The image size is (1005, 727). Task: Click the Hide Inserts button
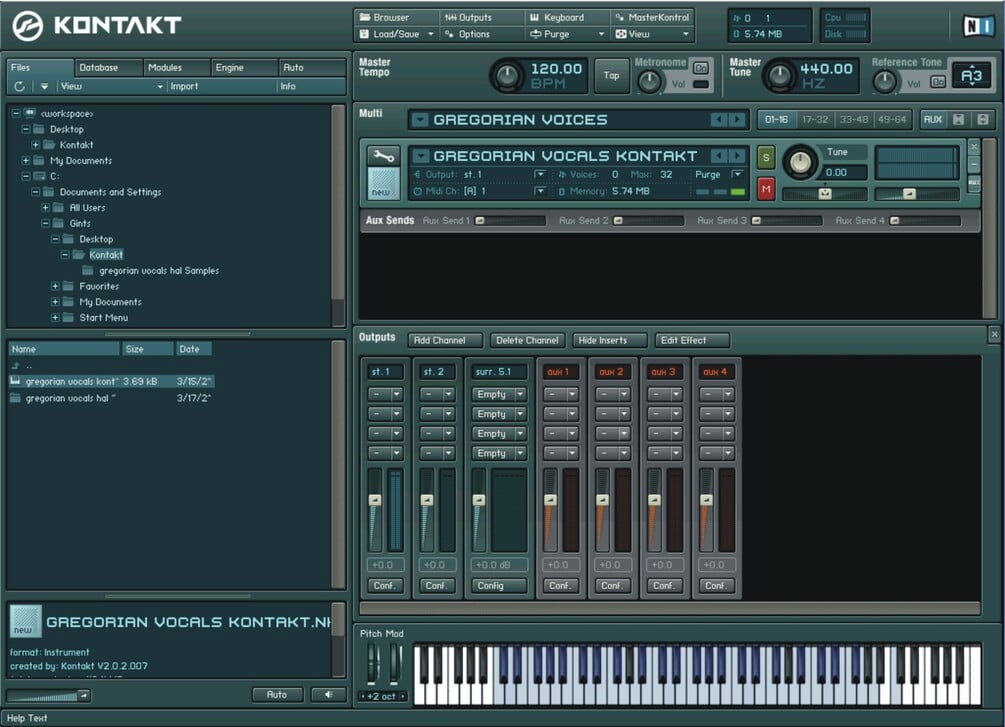(x=610, y=340)
